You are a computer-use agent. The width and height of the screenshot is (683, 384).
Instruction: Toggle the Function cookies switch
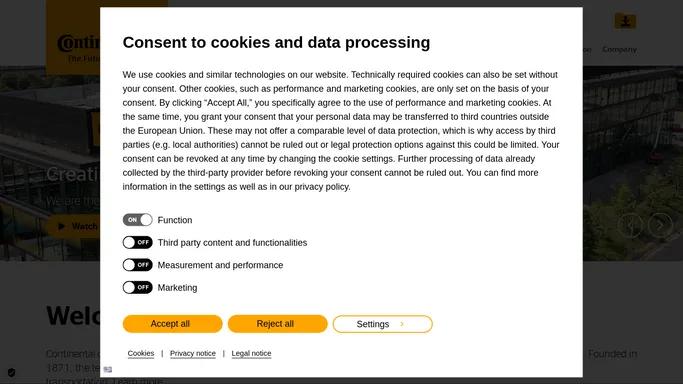pyautogui.click(x=137, y=220)
